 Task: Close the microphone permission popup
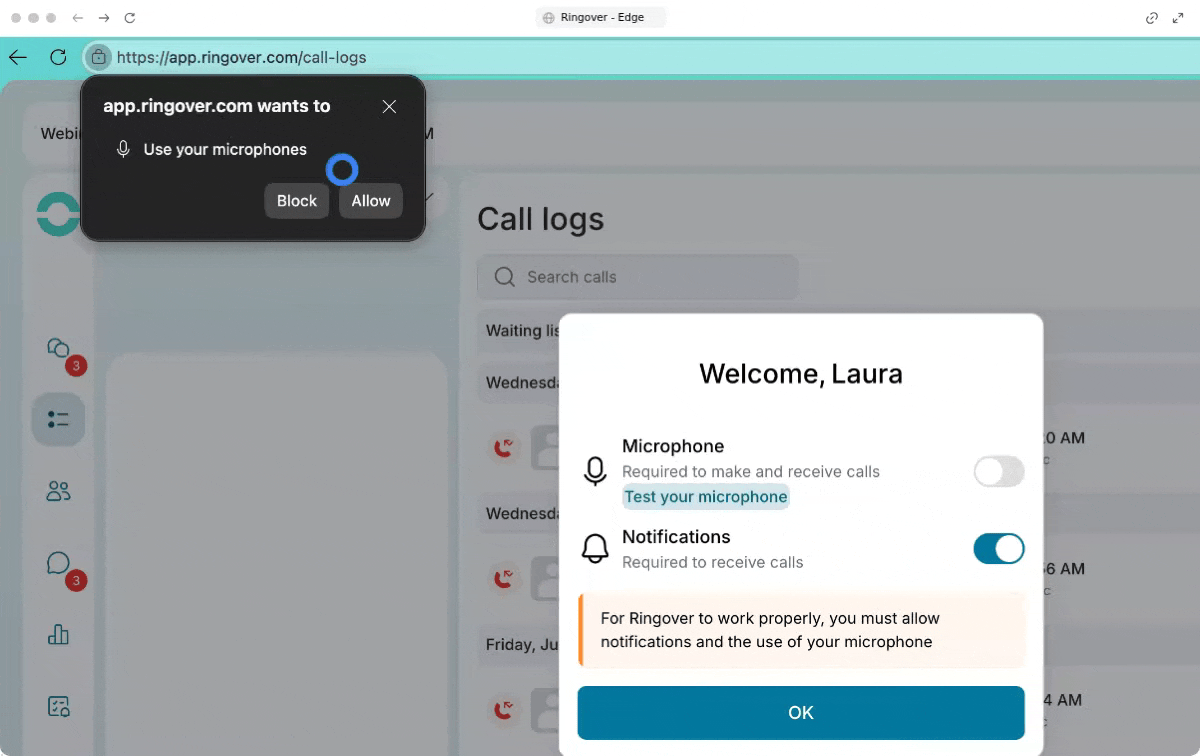point(390,106)
